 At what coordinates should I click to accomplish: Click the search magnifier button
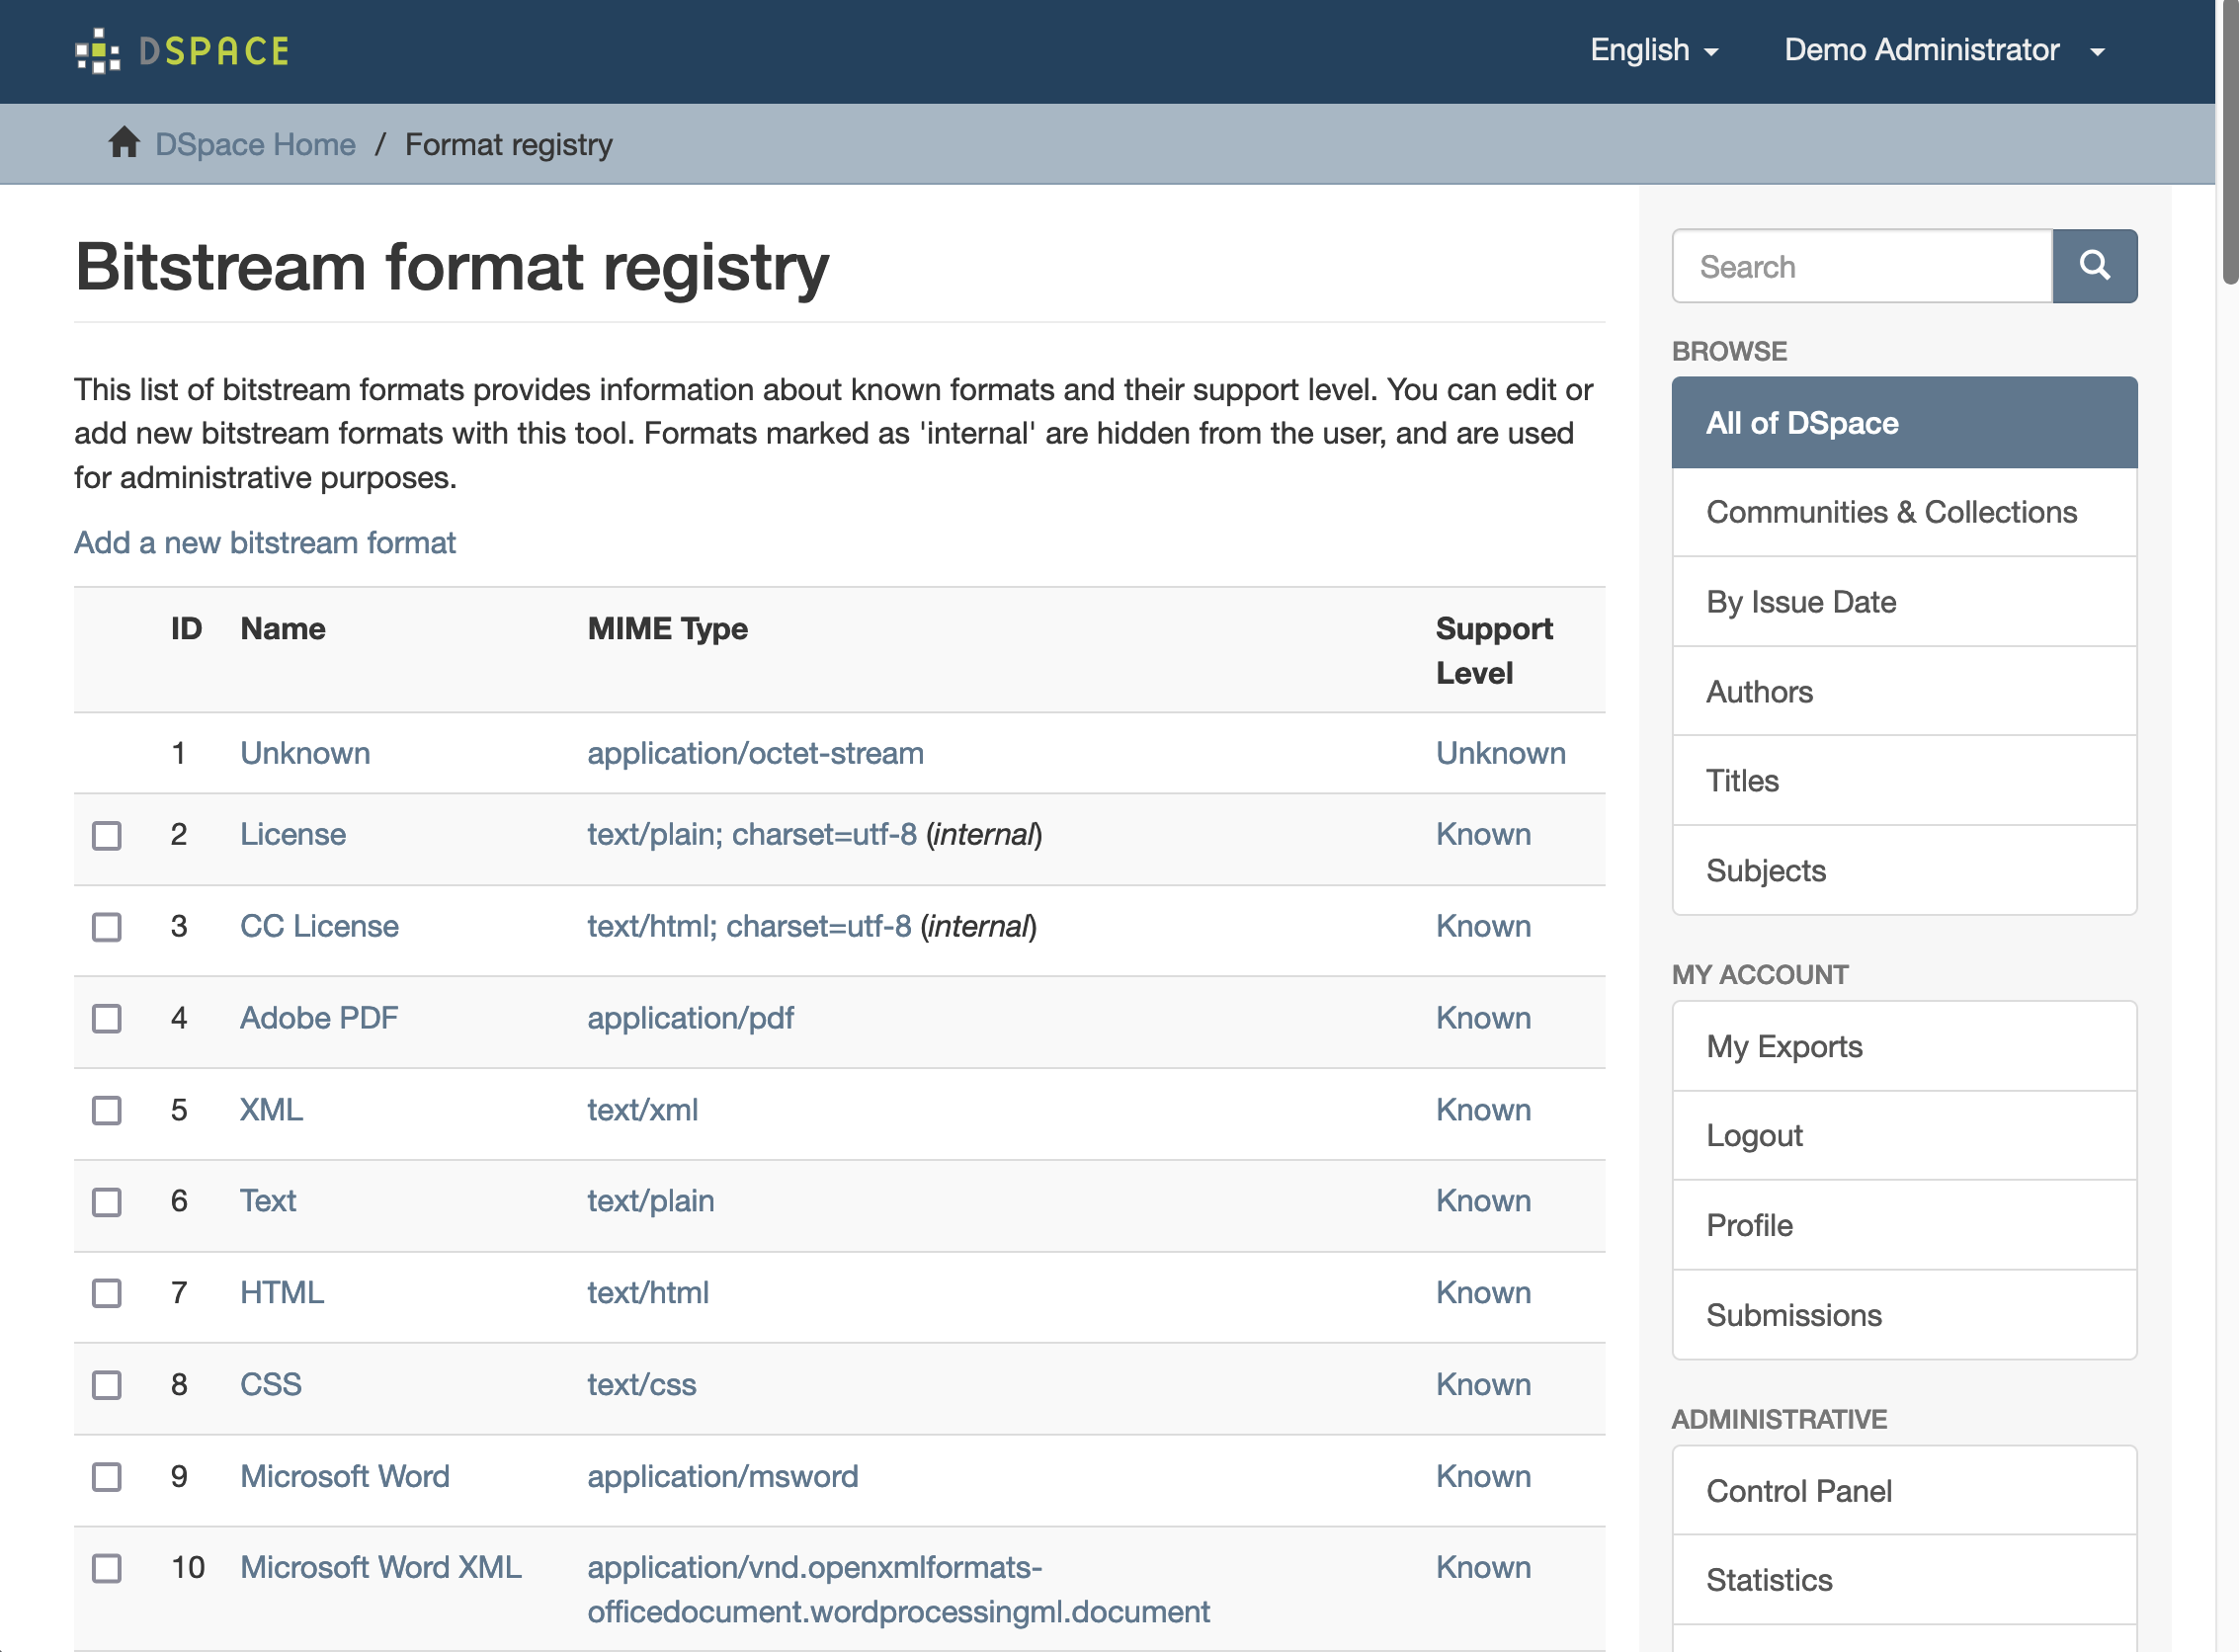[x=2095, y=266]
